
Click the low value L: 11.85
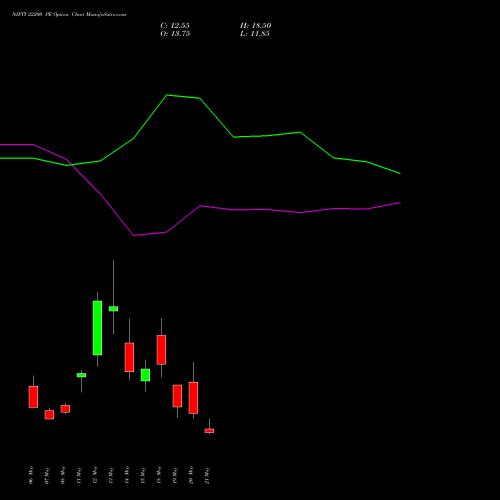click(255, 34)
